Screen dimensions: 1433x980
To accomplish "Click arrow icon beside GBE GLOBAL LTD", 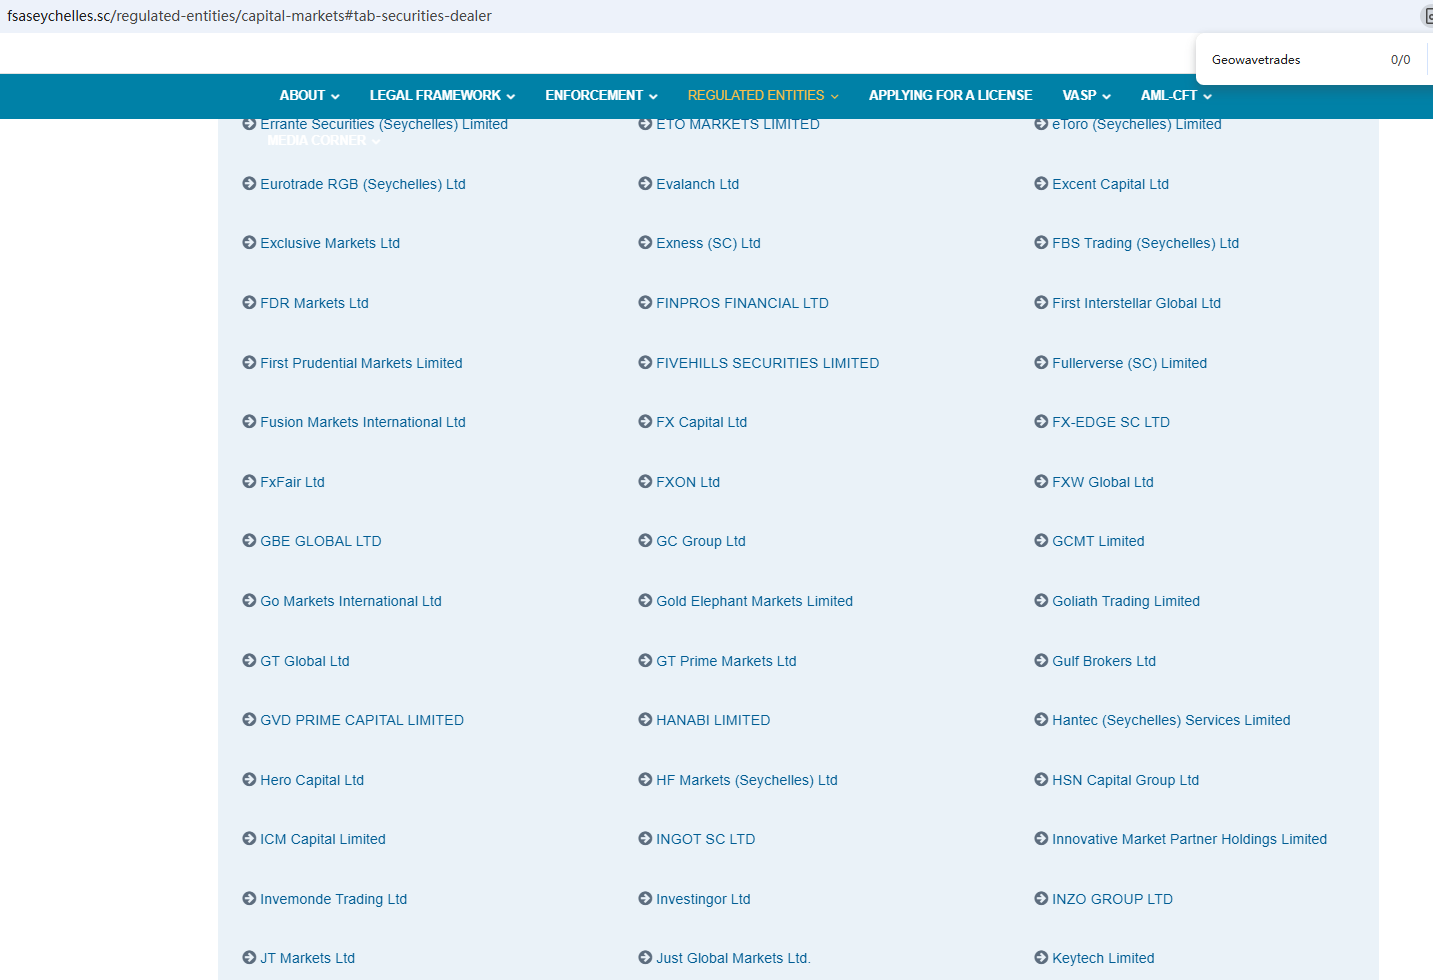I will point(249,541).
